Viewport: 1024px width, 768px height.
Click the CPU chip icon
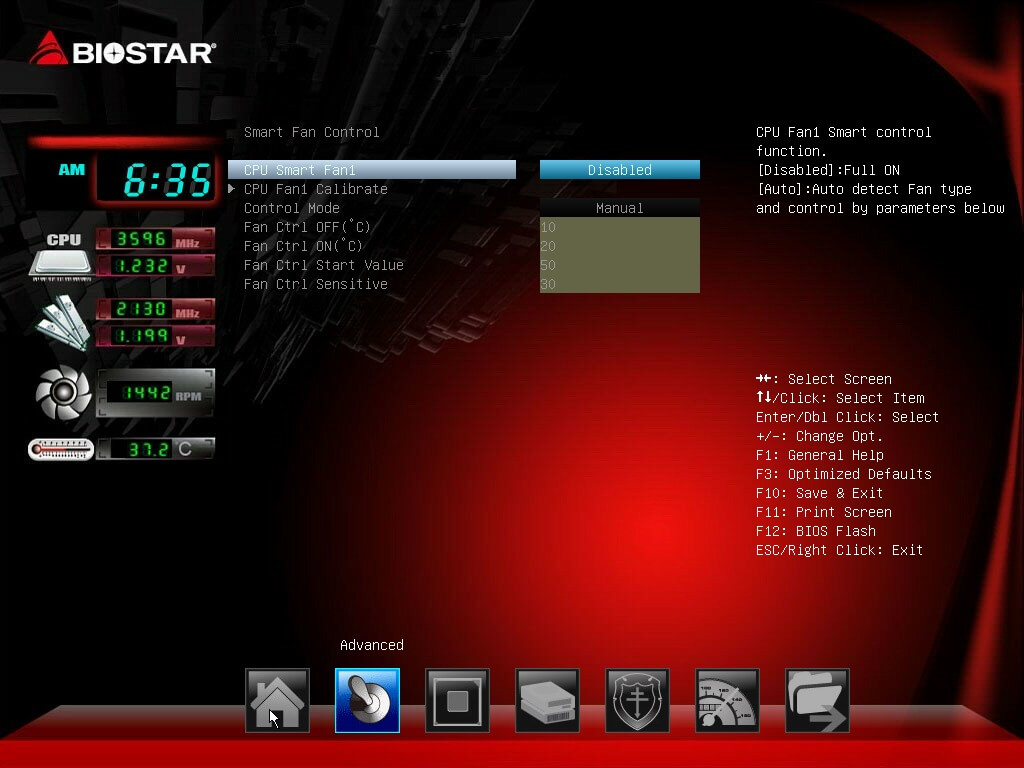[x=61, y=255]
